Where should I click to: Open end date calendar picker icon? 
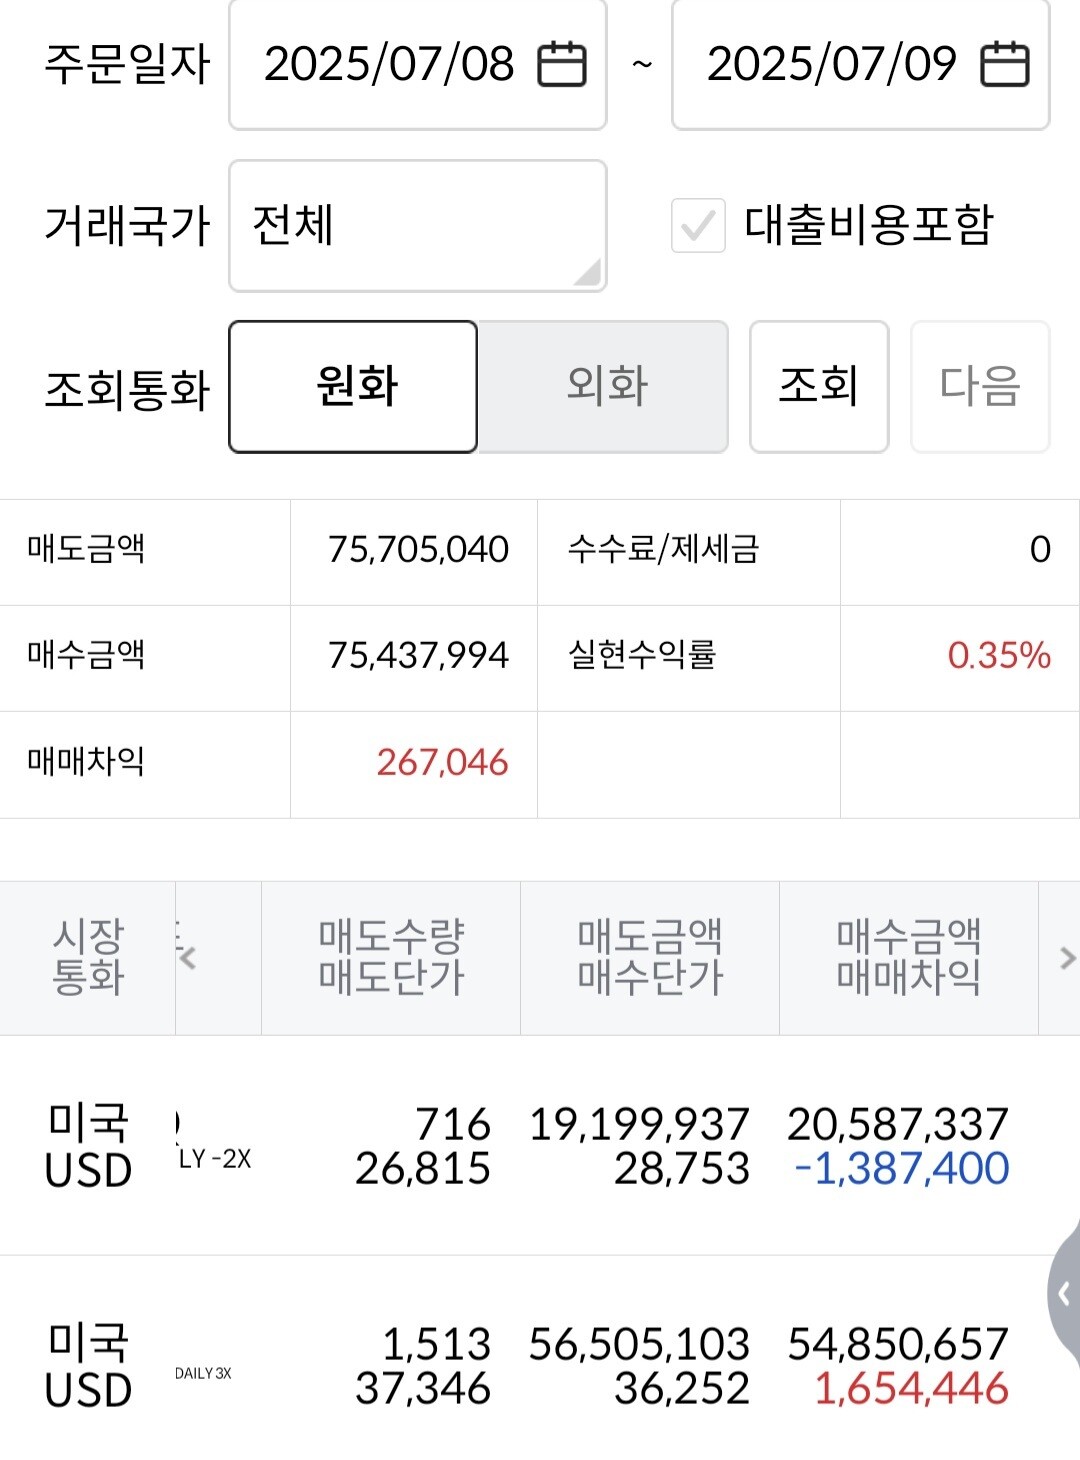1004,65
